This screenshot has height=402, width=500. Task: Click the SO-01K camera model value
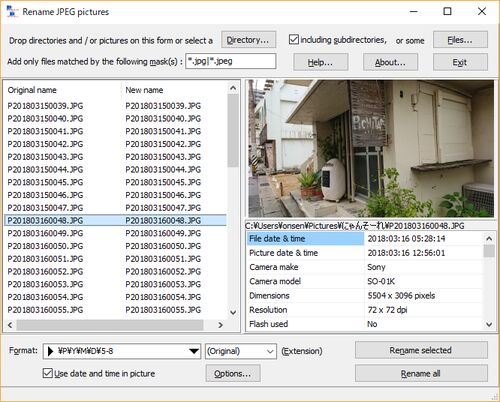381,281
